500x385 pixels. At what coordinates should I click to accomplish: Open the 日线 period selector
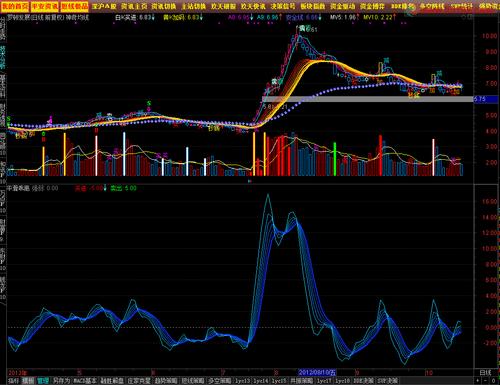click(x=485, y=372)
